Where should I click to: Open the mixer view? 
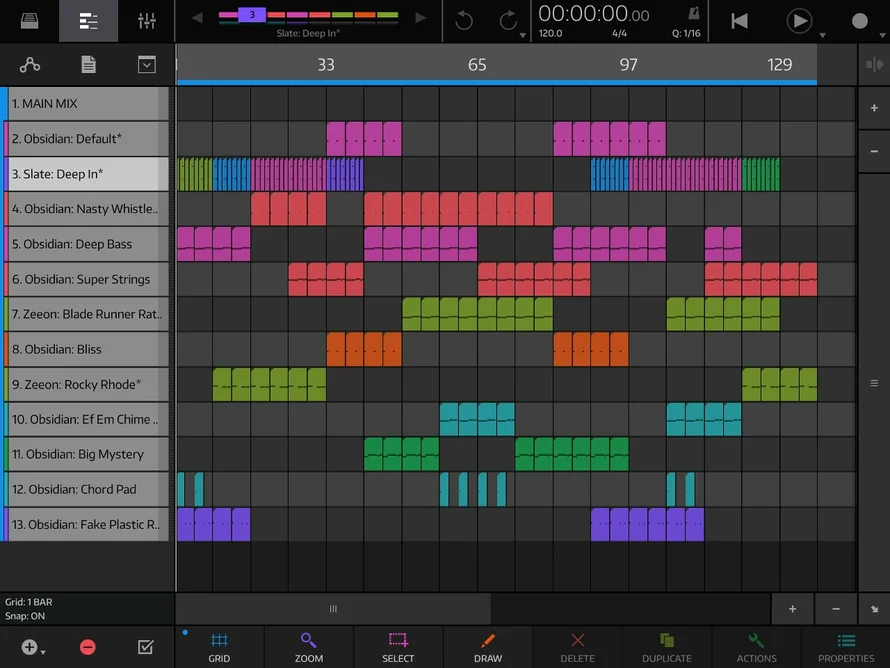(x=146, y=21)
